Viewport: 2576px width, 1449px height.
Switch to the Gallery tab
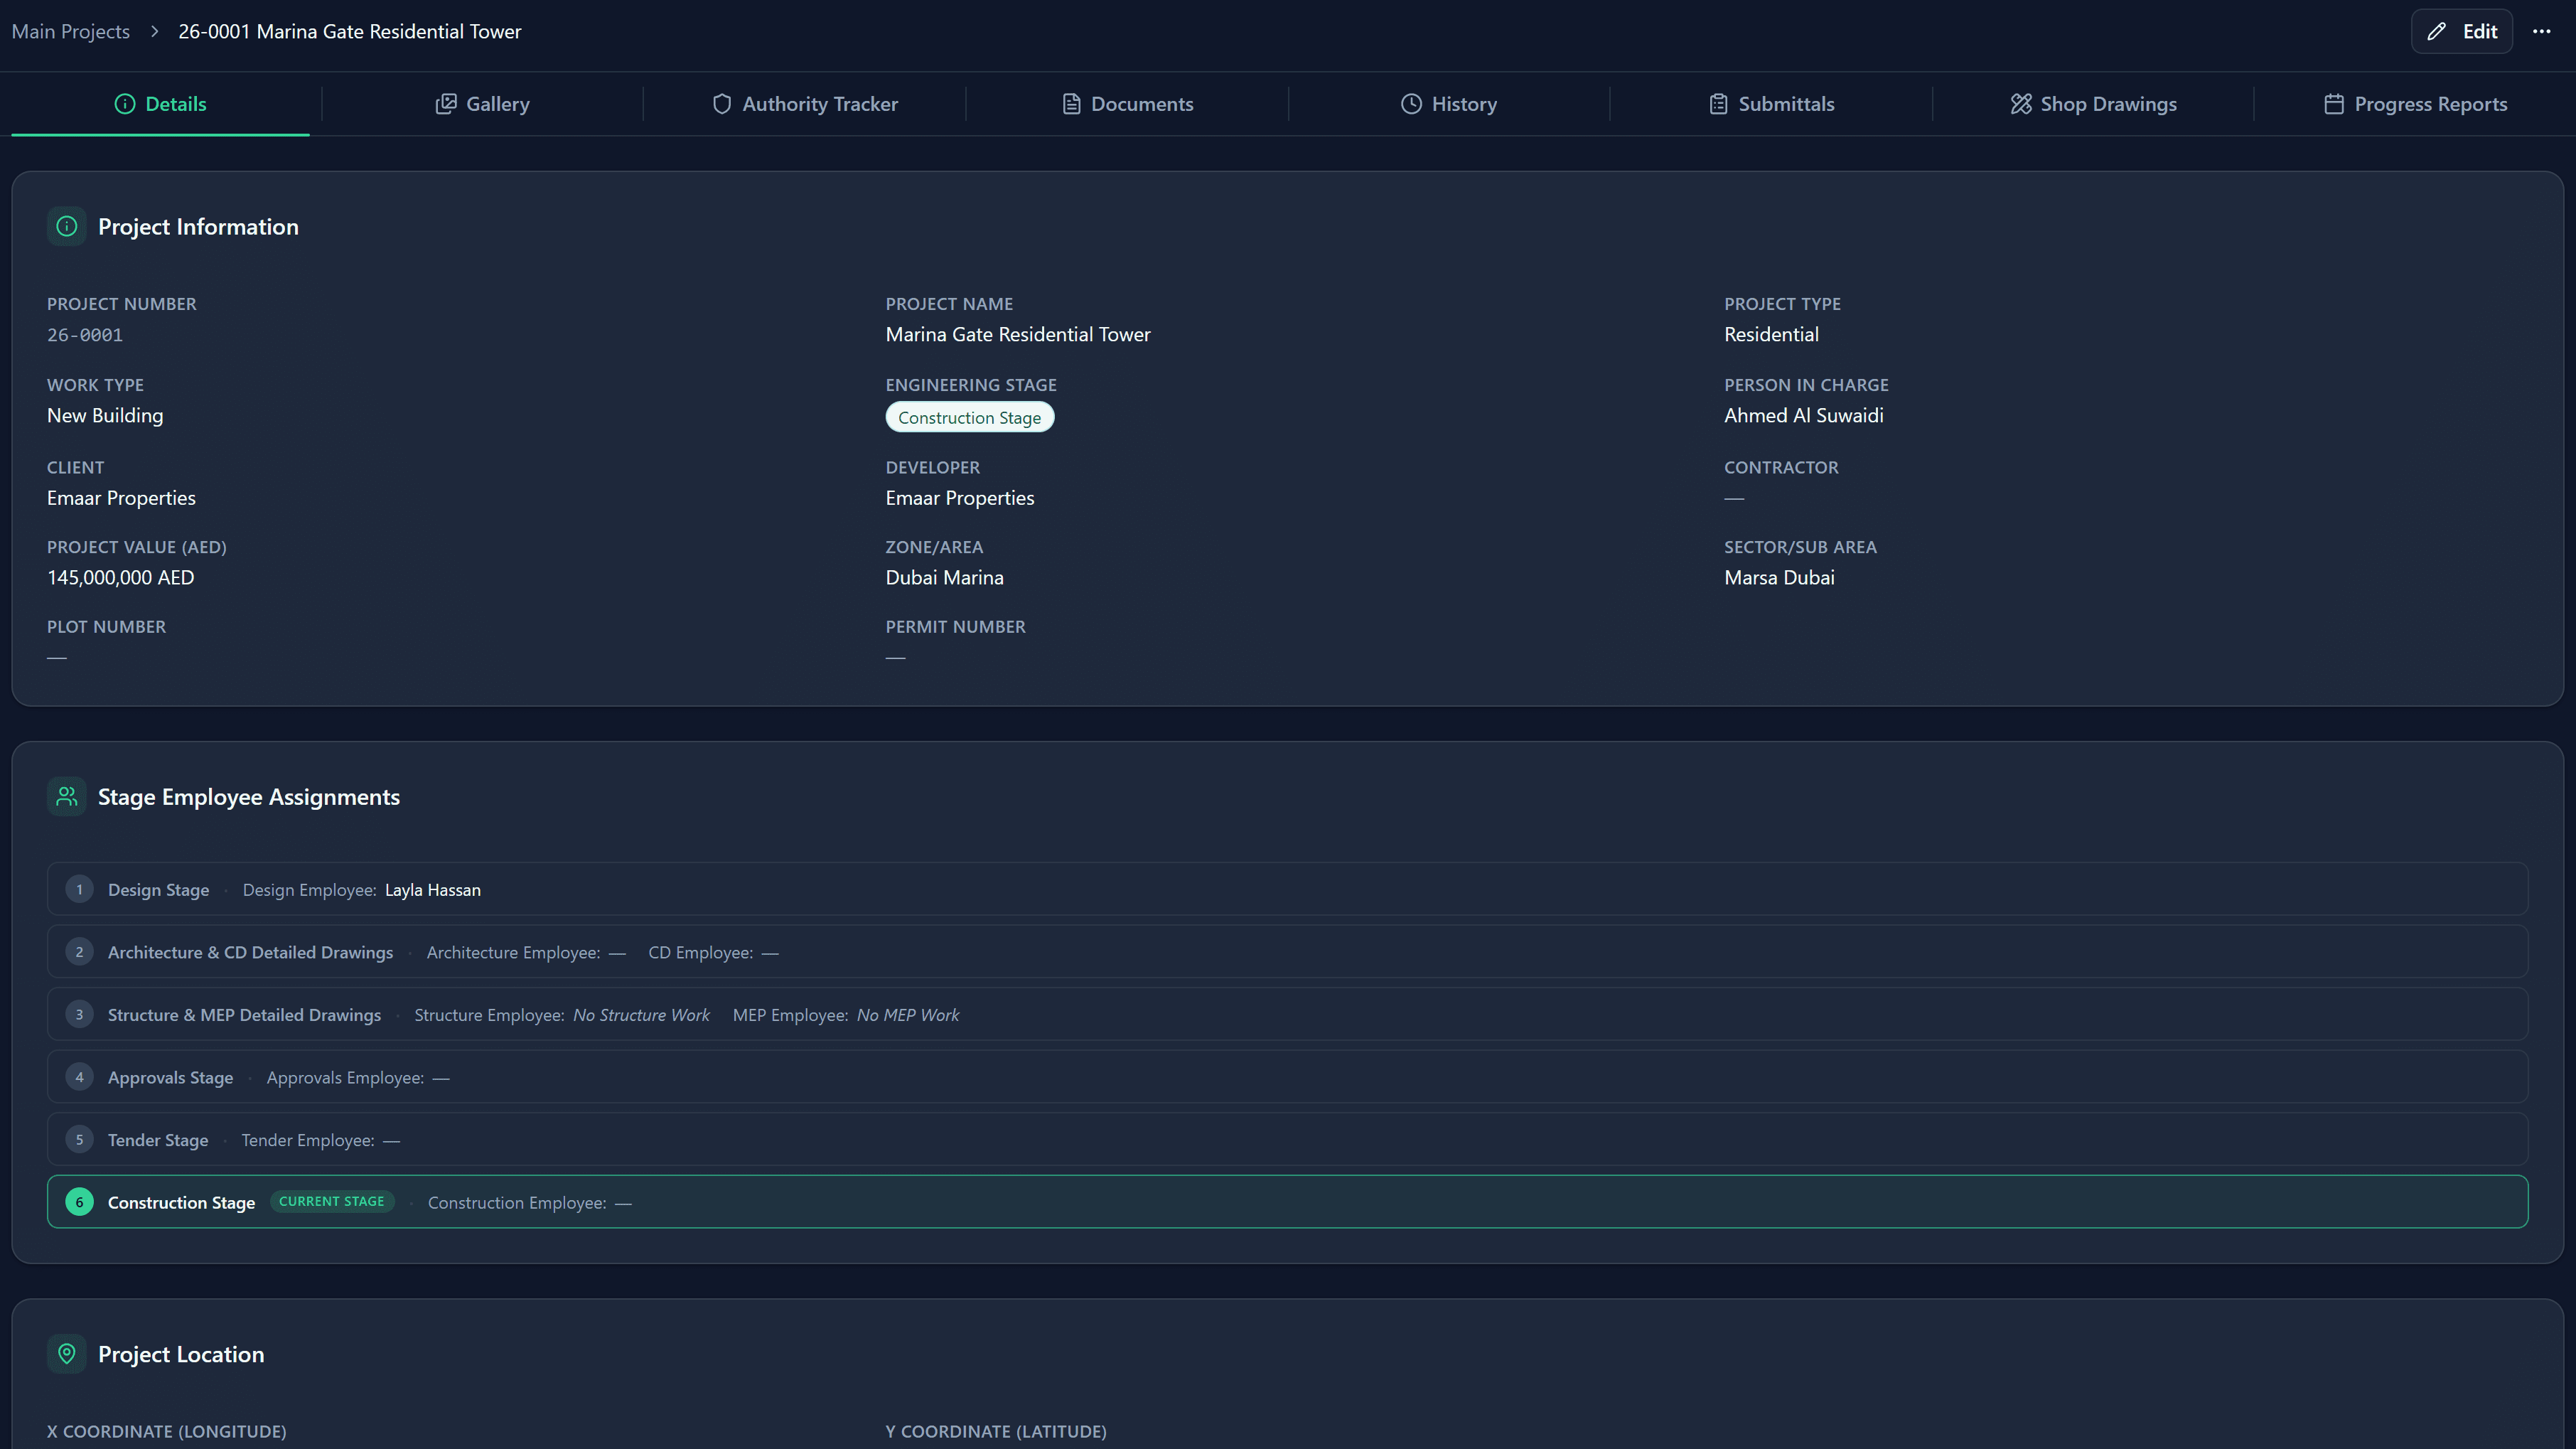point(482,104)
